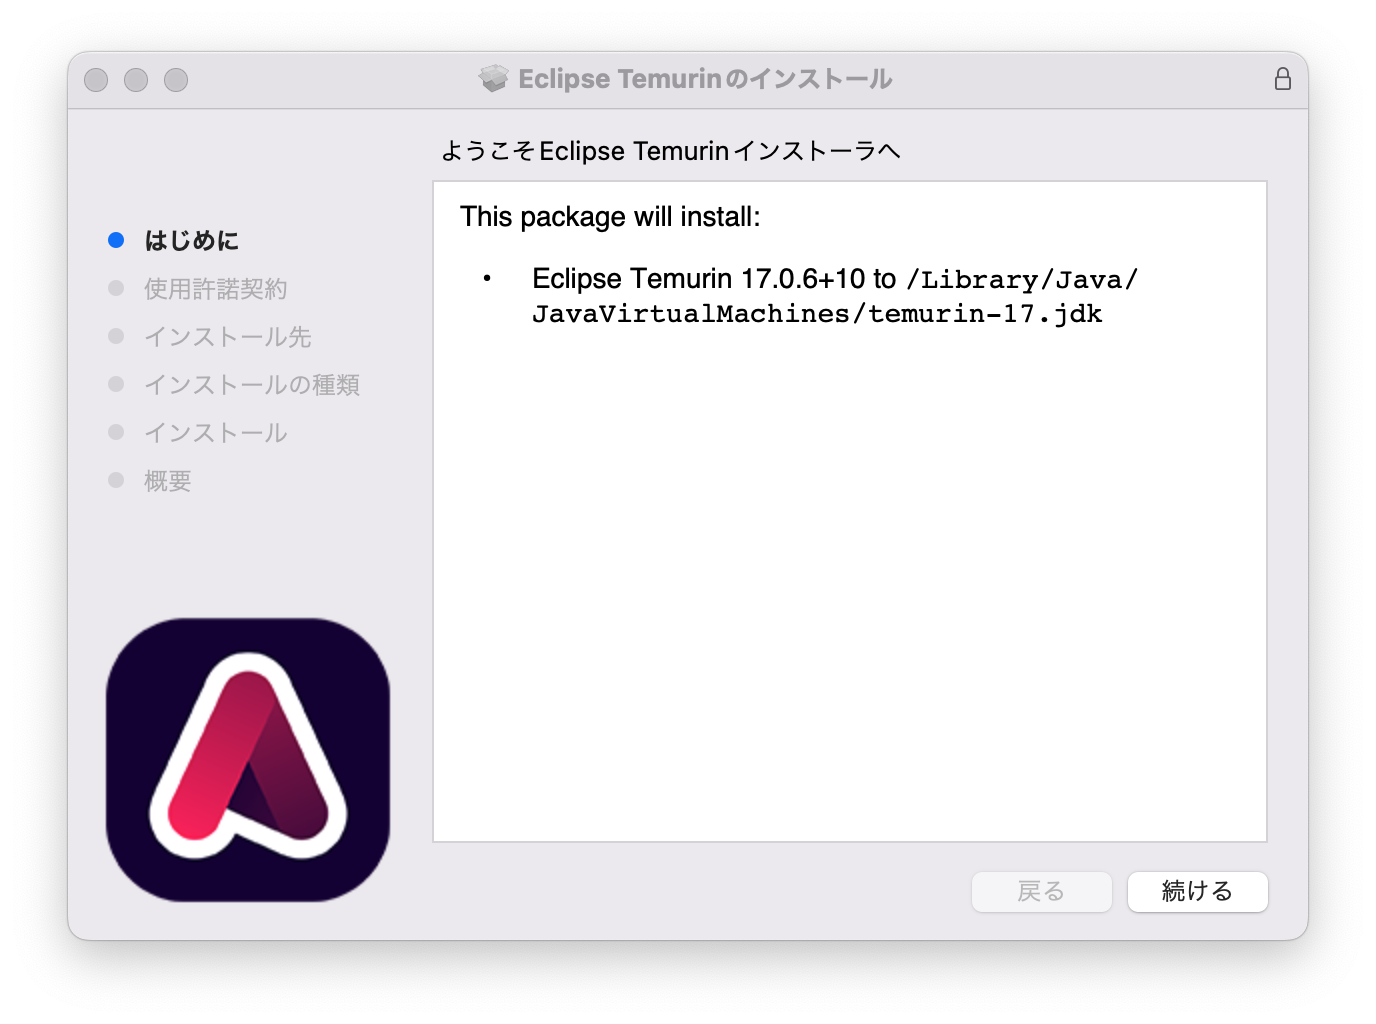
Task: Click the heading ようこそ Eclipse Temurin インストーラへ
Action: pos(670,151)
